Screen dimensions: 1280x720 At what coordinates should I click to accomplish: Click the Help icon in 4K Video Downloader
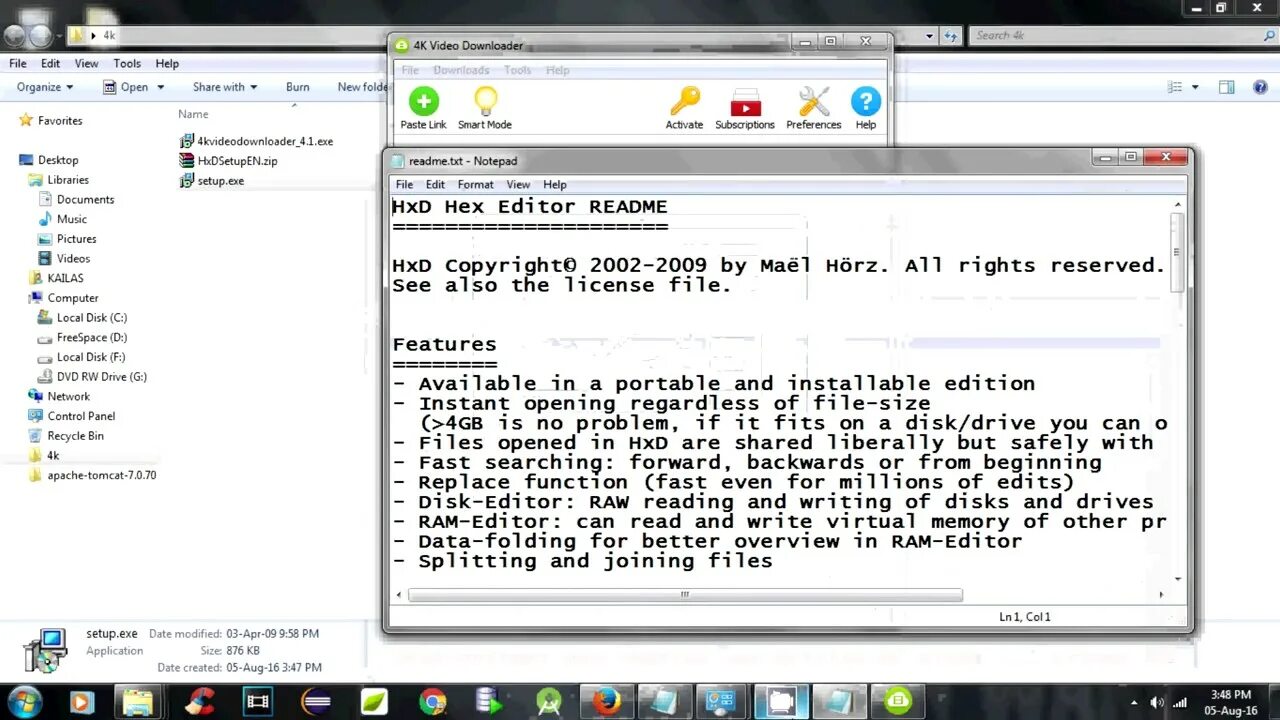tap(865, 102)
